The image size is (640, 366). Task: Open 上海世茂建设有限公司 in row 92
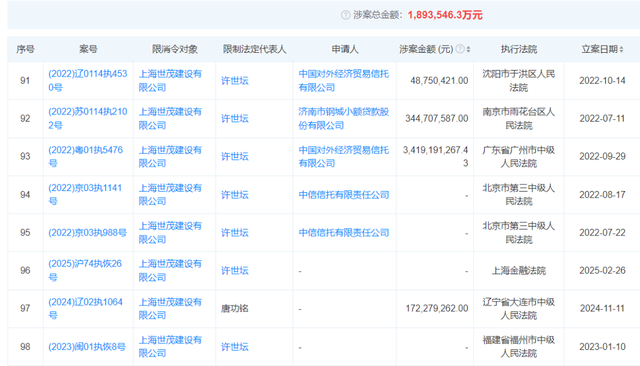point(170,118)
